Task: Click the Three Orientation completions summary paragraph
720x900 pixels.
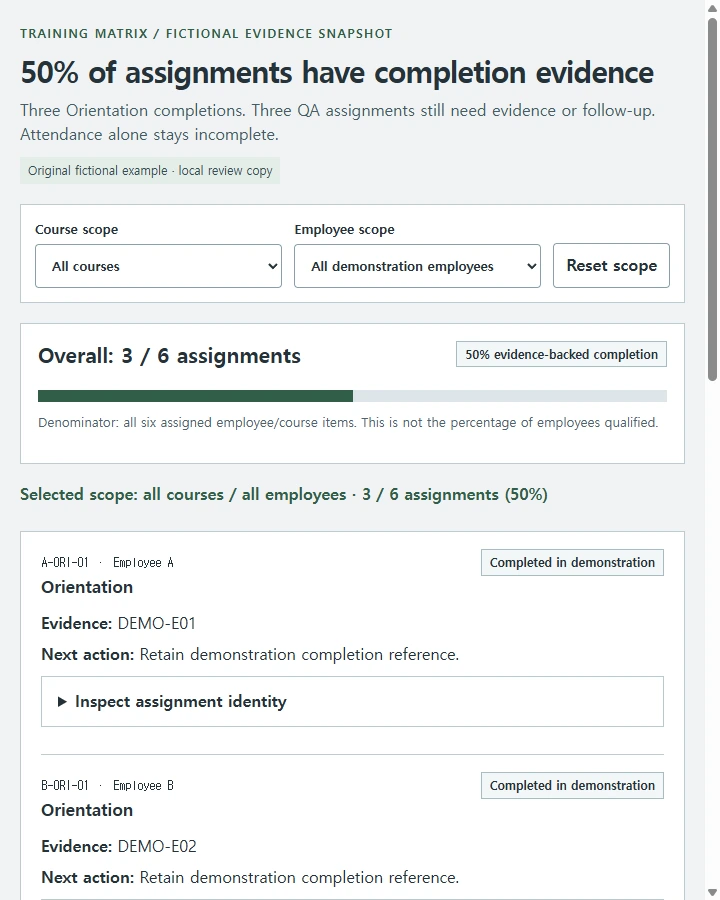Action: (x=338, y=122)
